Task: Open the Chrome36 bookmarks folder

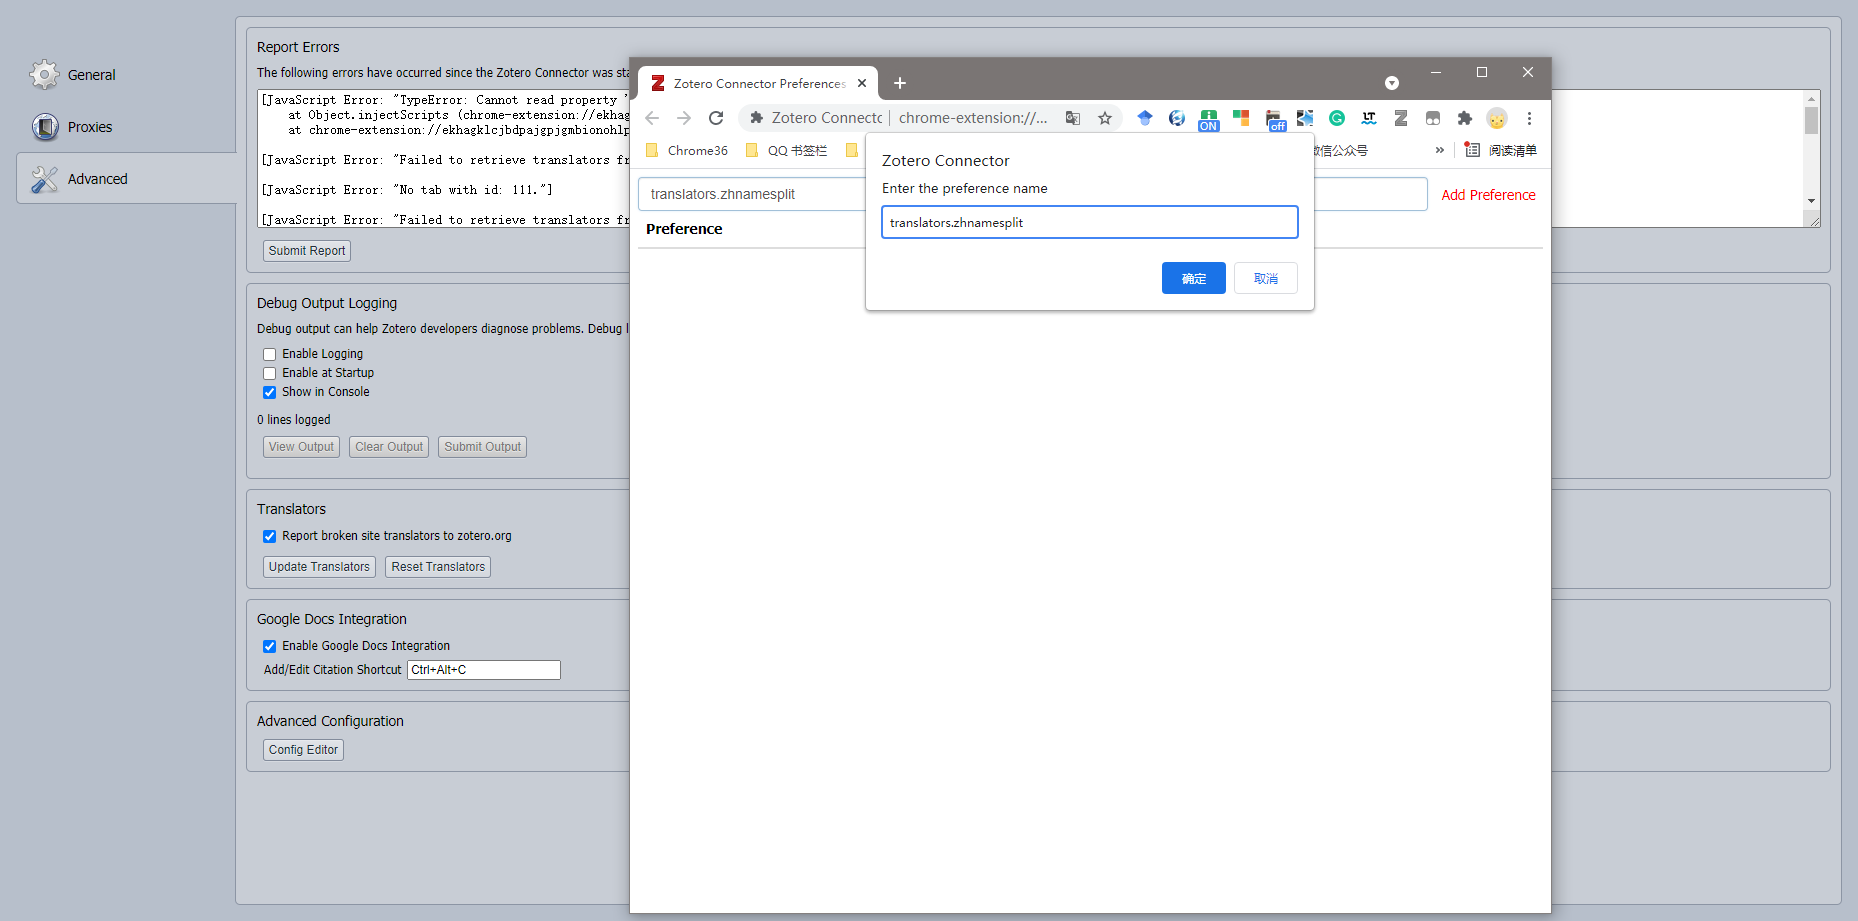Action: [x=687, y=150]
